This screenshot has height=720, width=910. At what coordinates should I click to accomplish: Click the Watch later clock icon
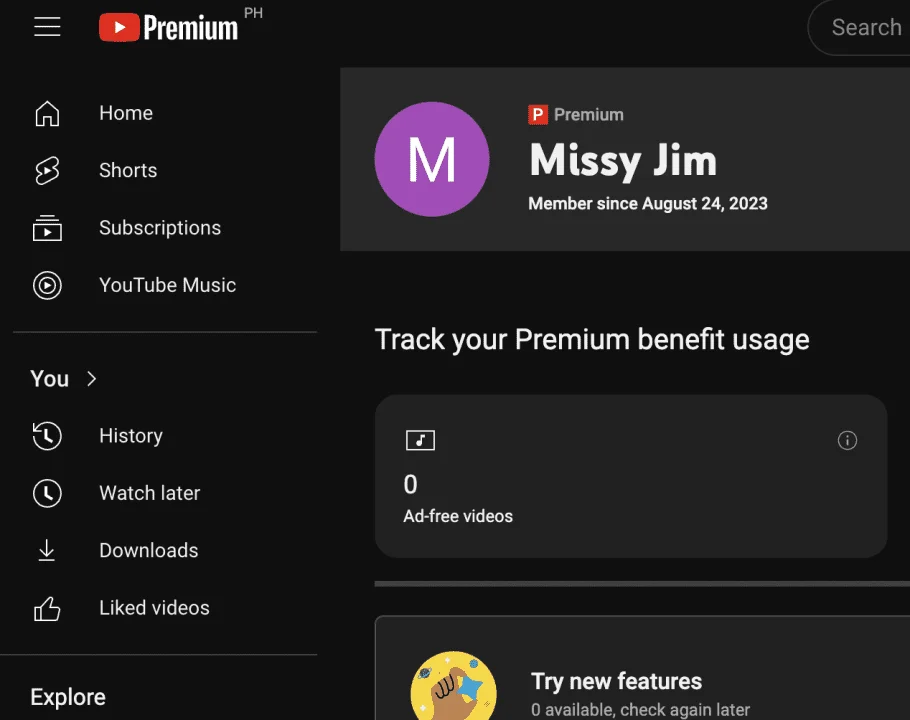click(47, 493)
